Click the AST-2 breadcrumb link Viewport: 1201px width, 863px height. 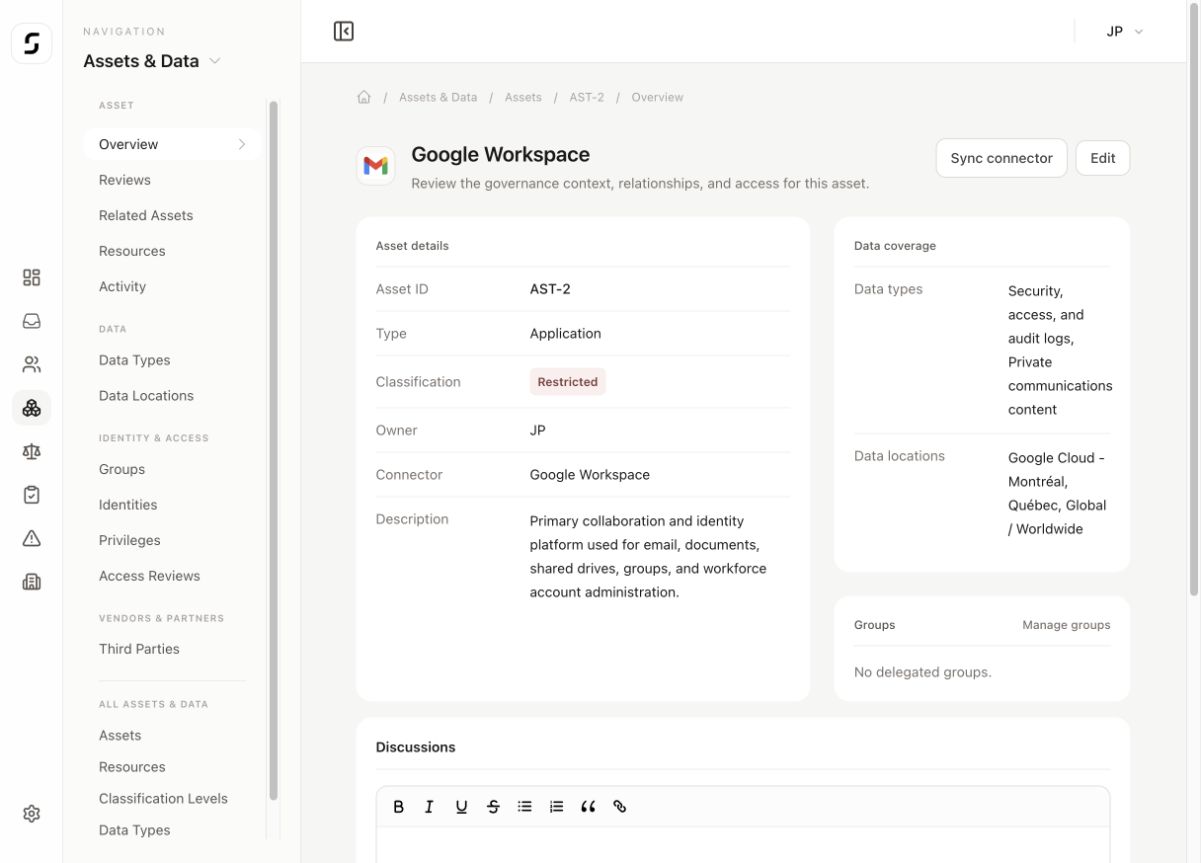pyautogui.click(x=587, y=97)
